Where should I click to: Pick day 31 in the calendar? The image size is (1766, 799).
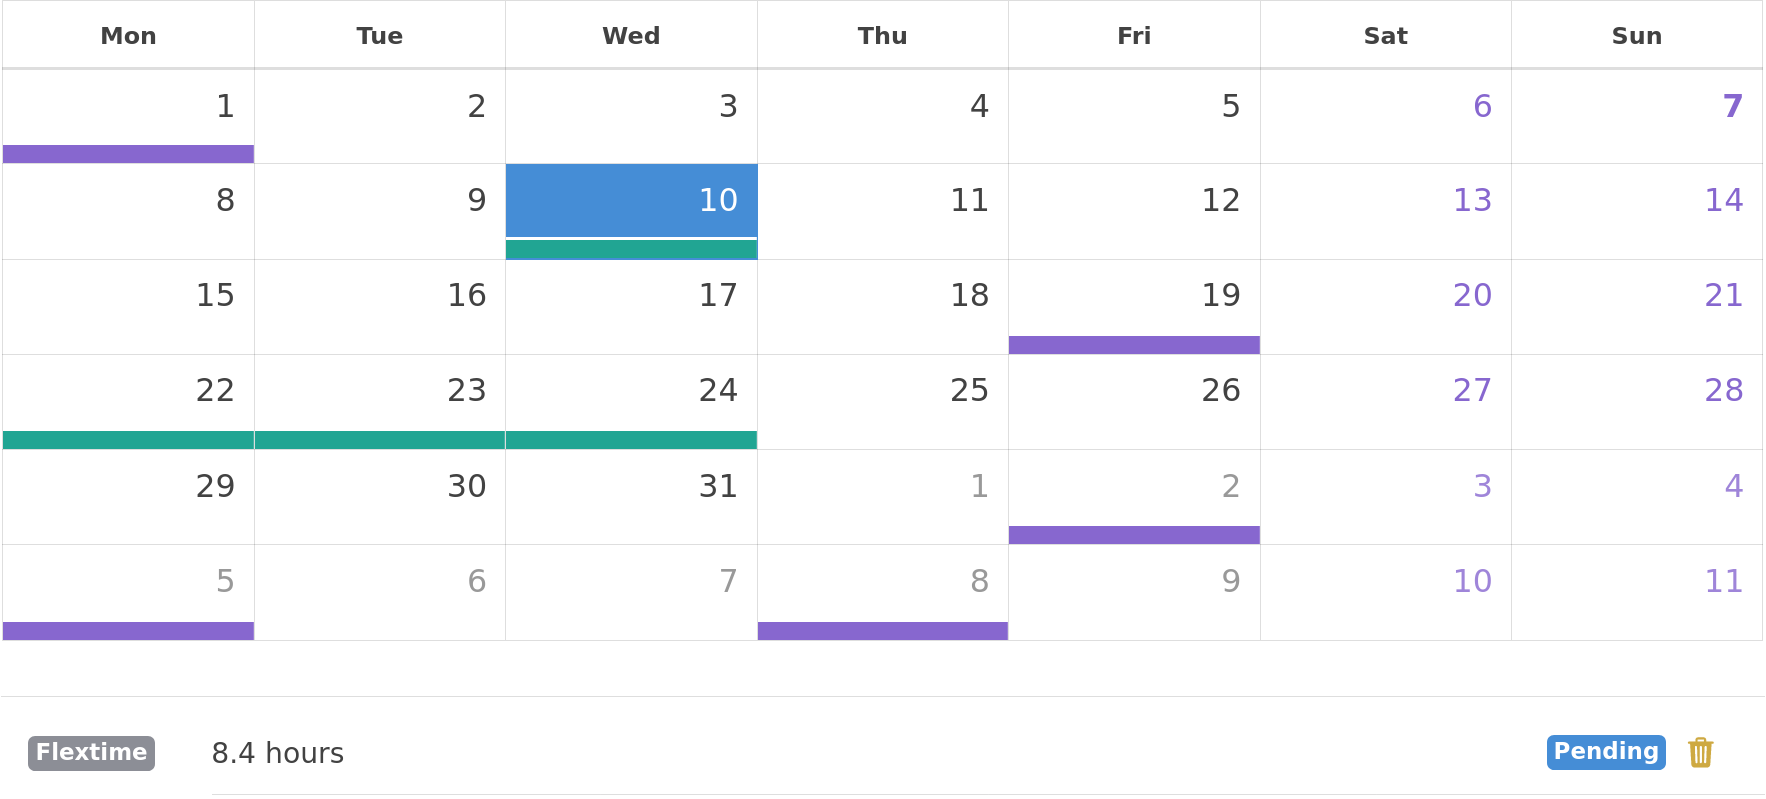[x=631, y=497]
